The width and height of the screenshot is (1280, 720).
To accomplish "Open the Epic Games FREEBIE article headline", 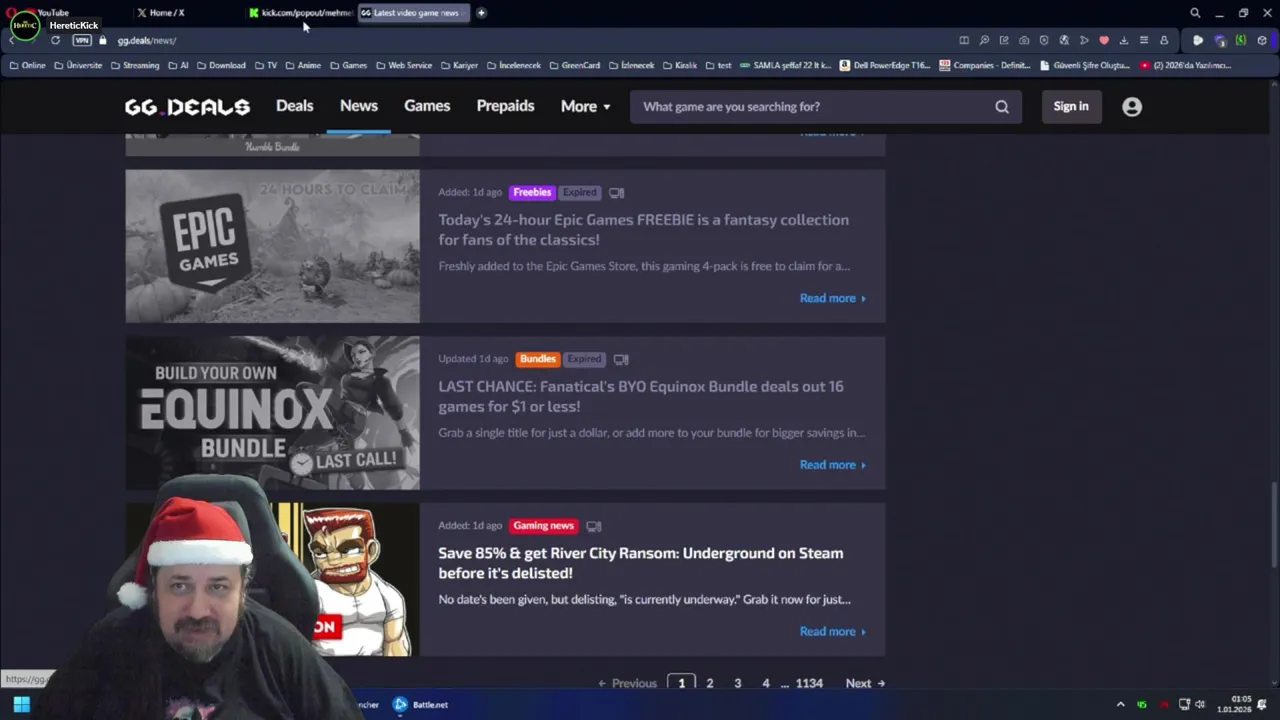I will (643, 230).
